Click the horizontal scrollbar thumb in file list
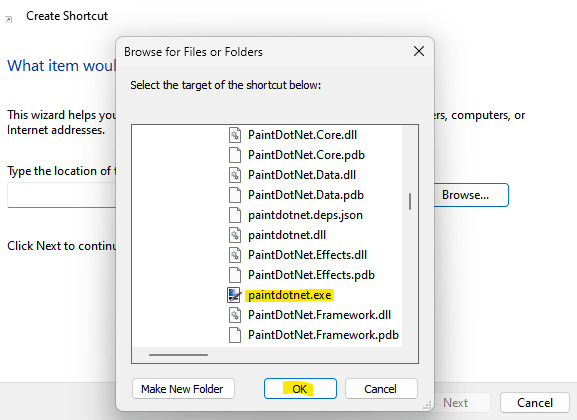The image size is (577, 420). (x=178, y=355)
